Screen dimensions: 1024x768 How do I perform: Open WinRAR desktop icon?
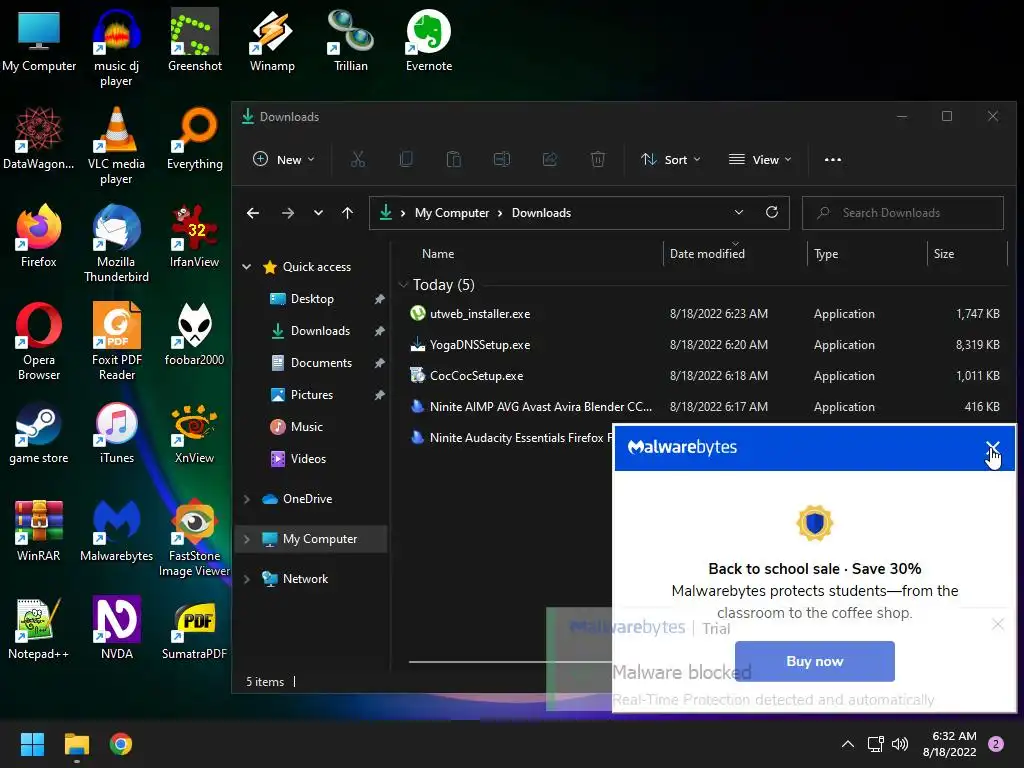pyautogui.click(x=39, y=530)
